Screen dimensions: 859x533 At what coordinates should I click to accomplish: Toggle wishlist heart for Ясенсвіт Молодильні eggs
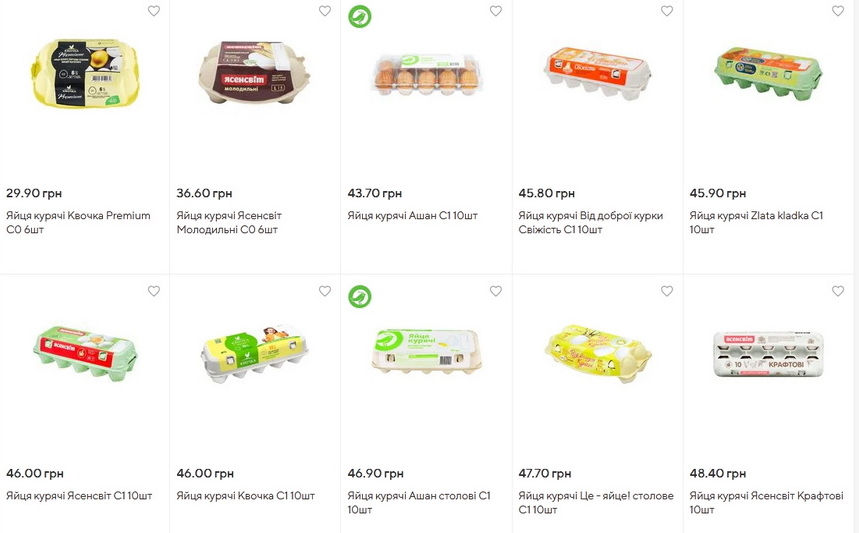click(x=324, y=11)
